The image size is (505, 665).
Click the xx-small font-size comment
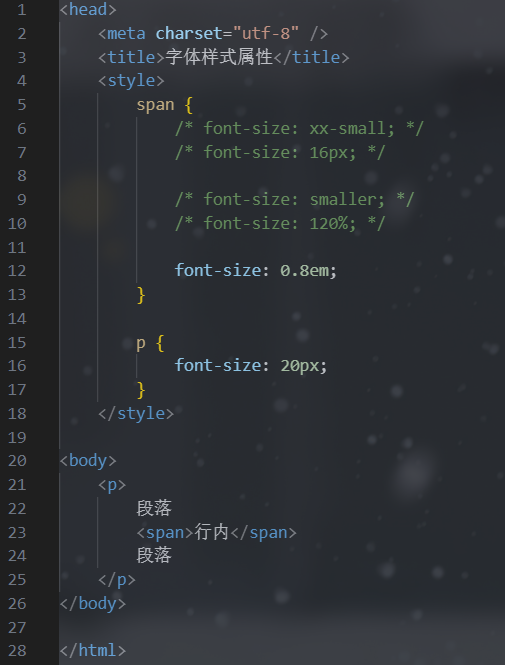coord(299,128)
